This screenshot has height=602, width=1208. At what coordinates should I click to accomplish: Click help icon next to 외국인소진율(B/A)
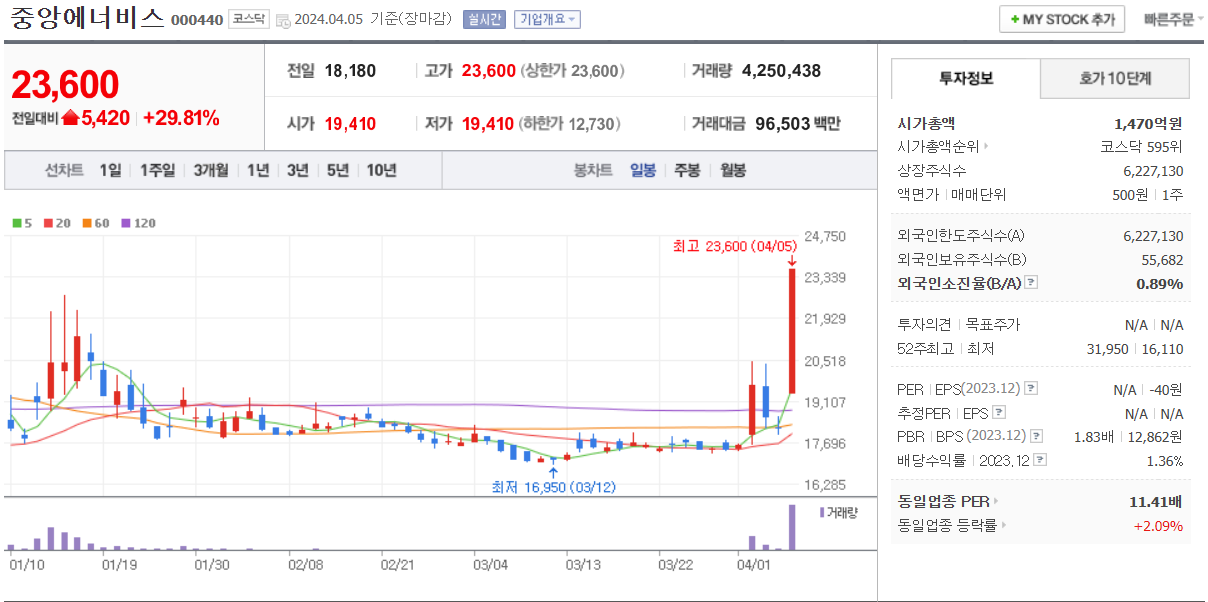pos(1031,283)
